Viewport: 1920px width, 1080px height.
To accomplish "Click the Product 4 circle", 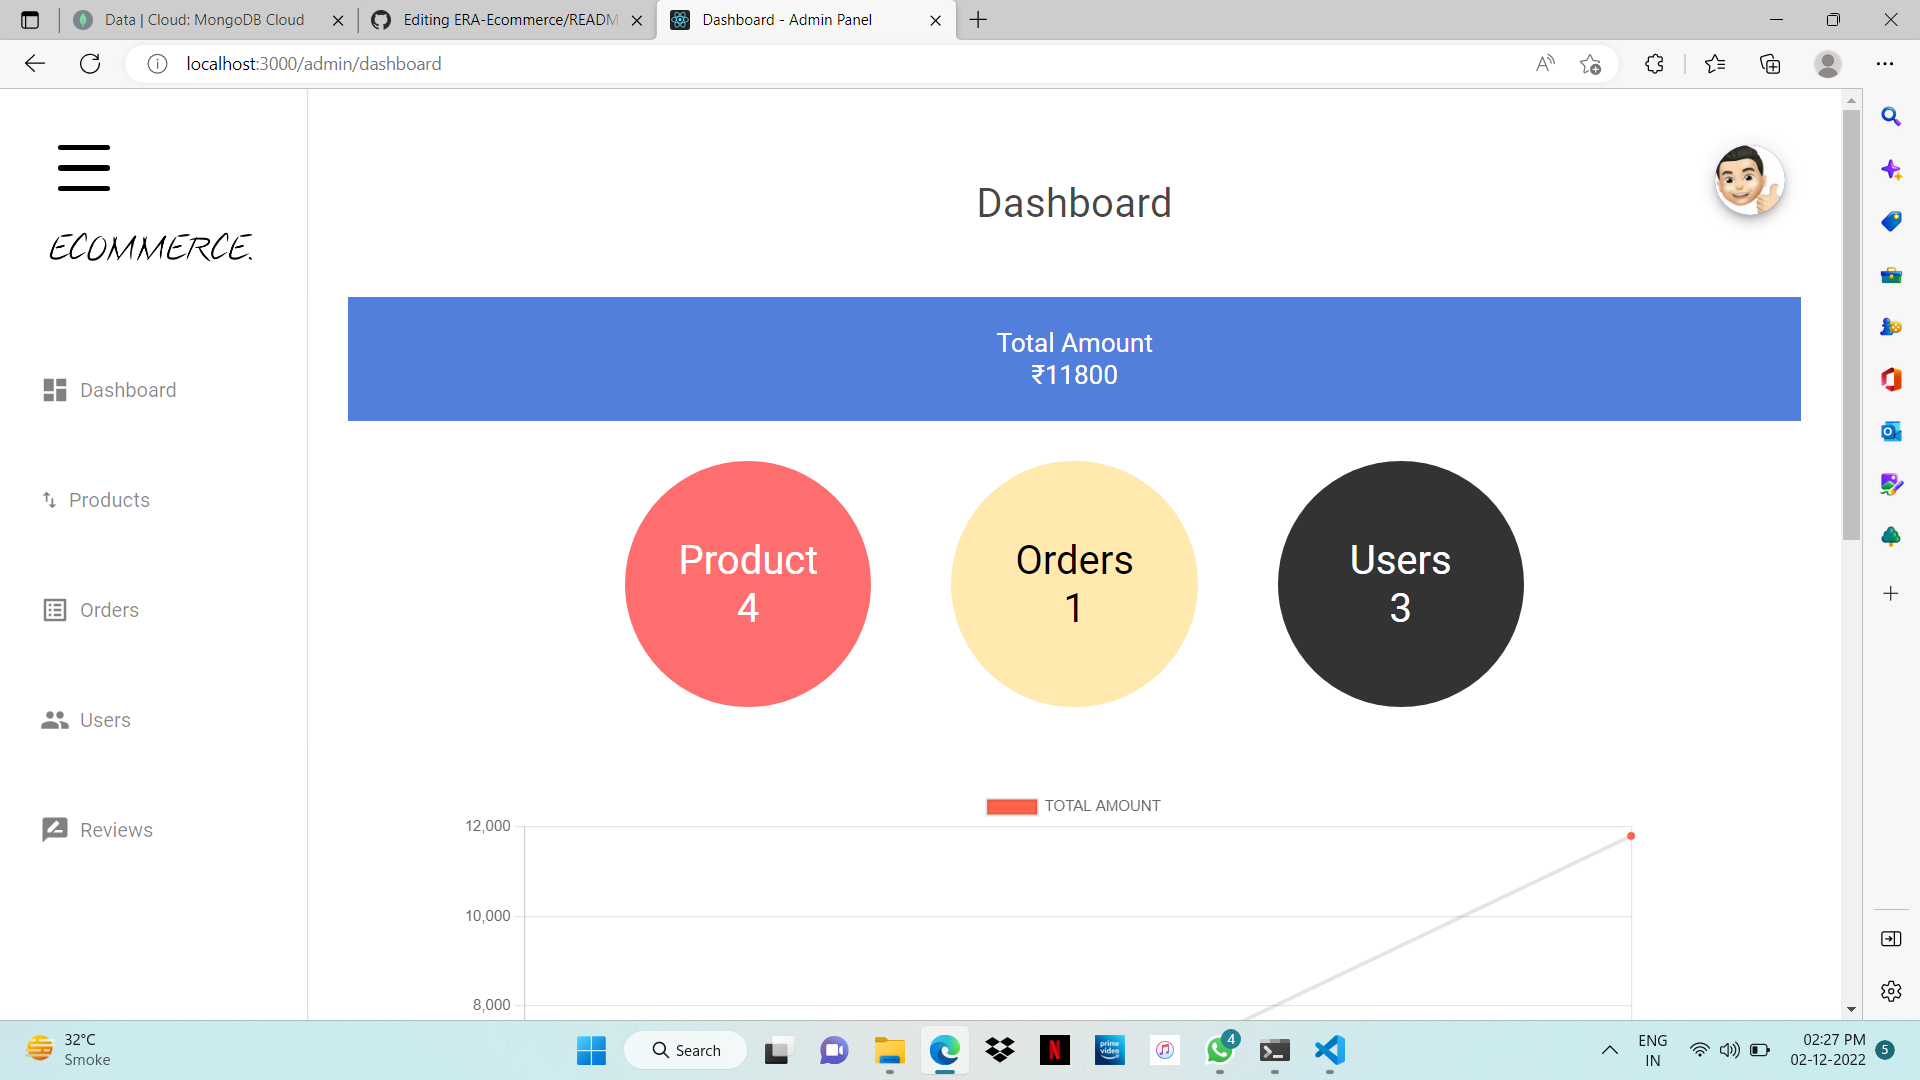I will [x=748, y=584].
